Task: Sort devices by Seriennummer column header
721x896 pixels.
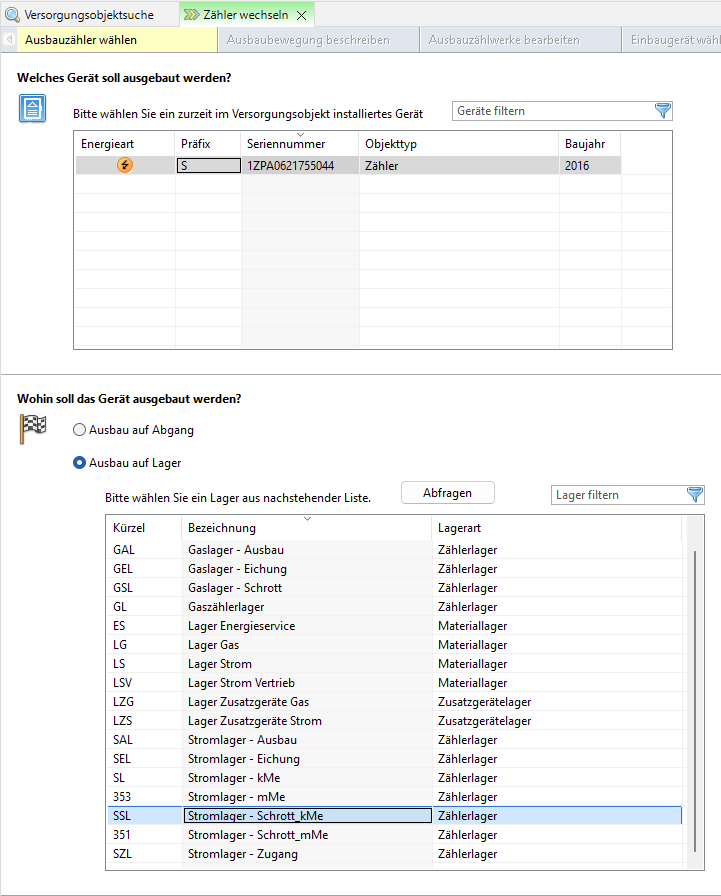Action: (299, 144)
